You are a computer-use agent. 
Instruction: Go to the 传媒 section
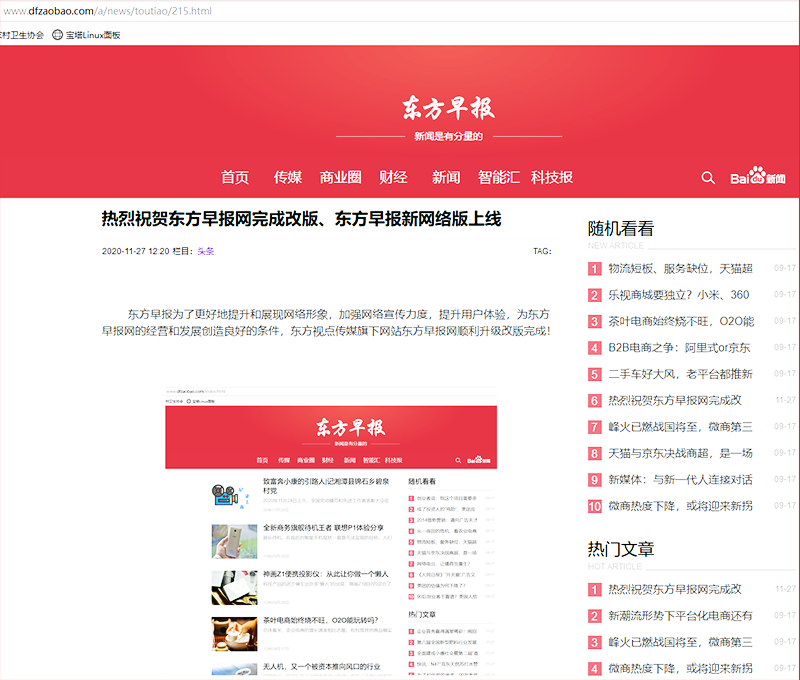coord(288,177)
